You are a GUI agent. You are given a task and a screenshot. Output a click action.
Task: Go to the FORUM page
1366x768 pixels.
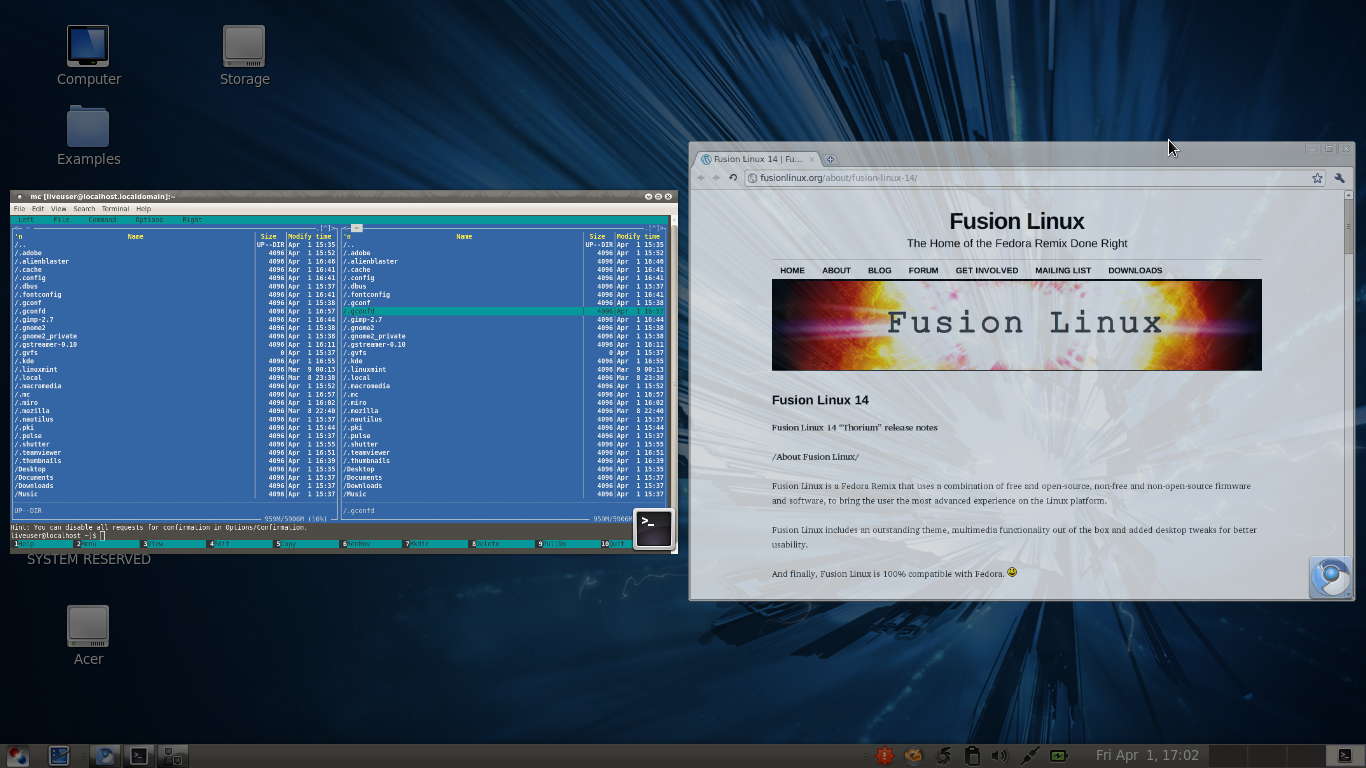coord(923,270)
